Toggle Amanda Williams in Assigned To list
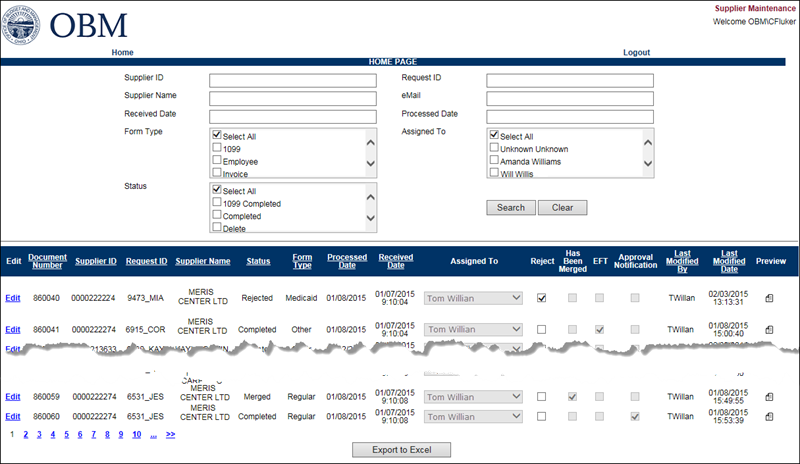The image size is (800, 464). tap(494, 161)
